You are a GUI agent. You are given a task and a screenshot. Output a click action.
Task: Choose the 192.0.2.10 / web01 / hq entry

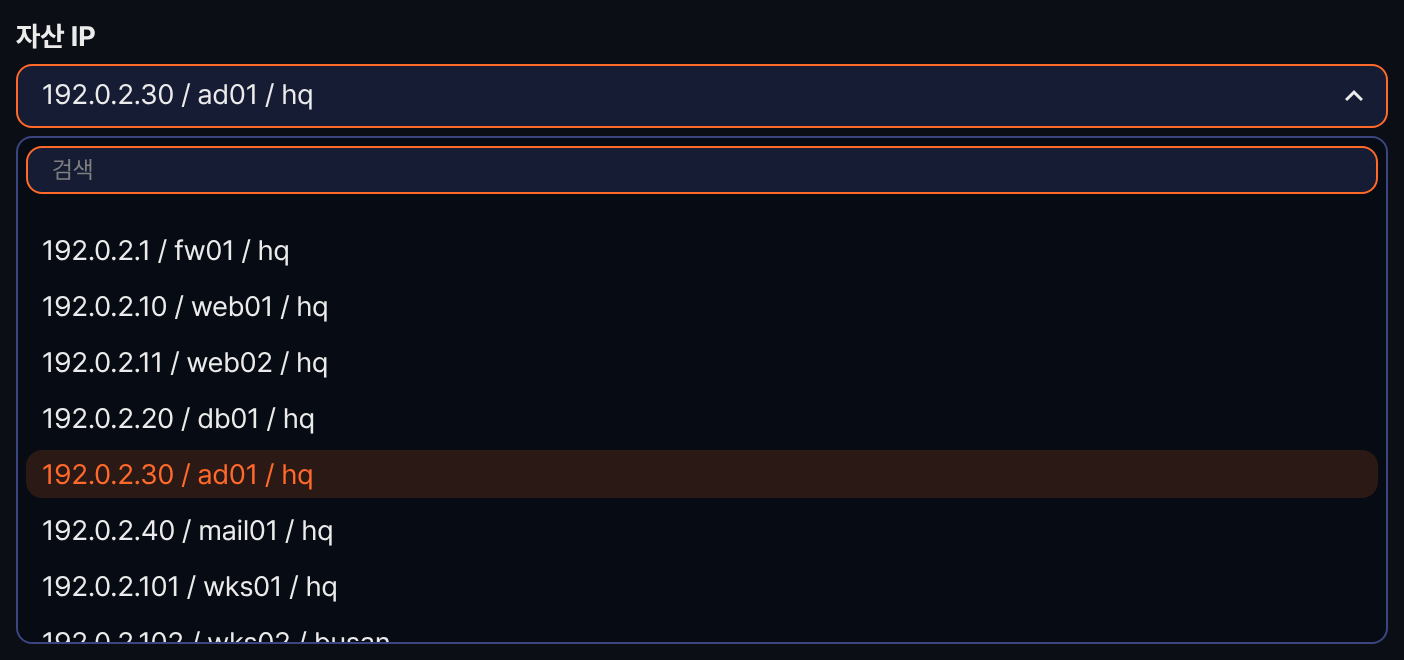pyautogui.click(x=702, y=306)
